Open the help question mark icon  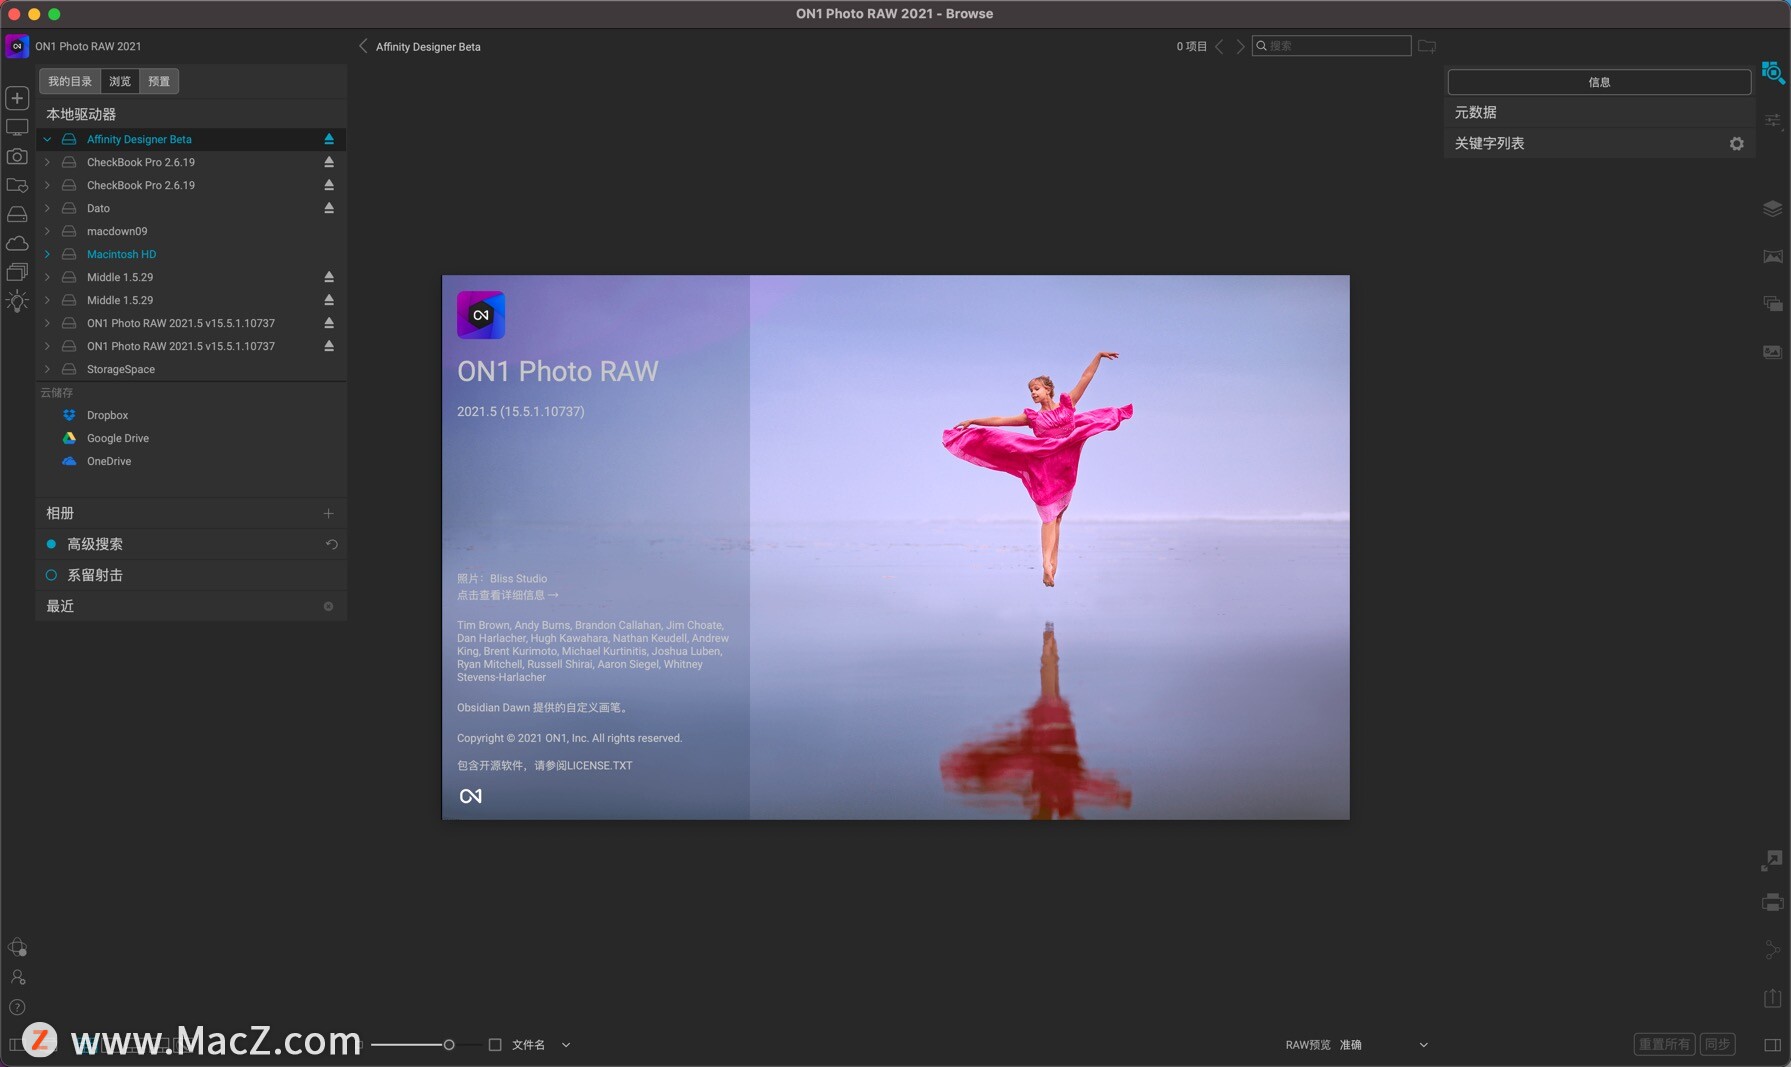point(17,1007)
